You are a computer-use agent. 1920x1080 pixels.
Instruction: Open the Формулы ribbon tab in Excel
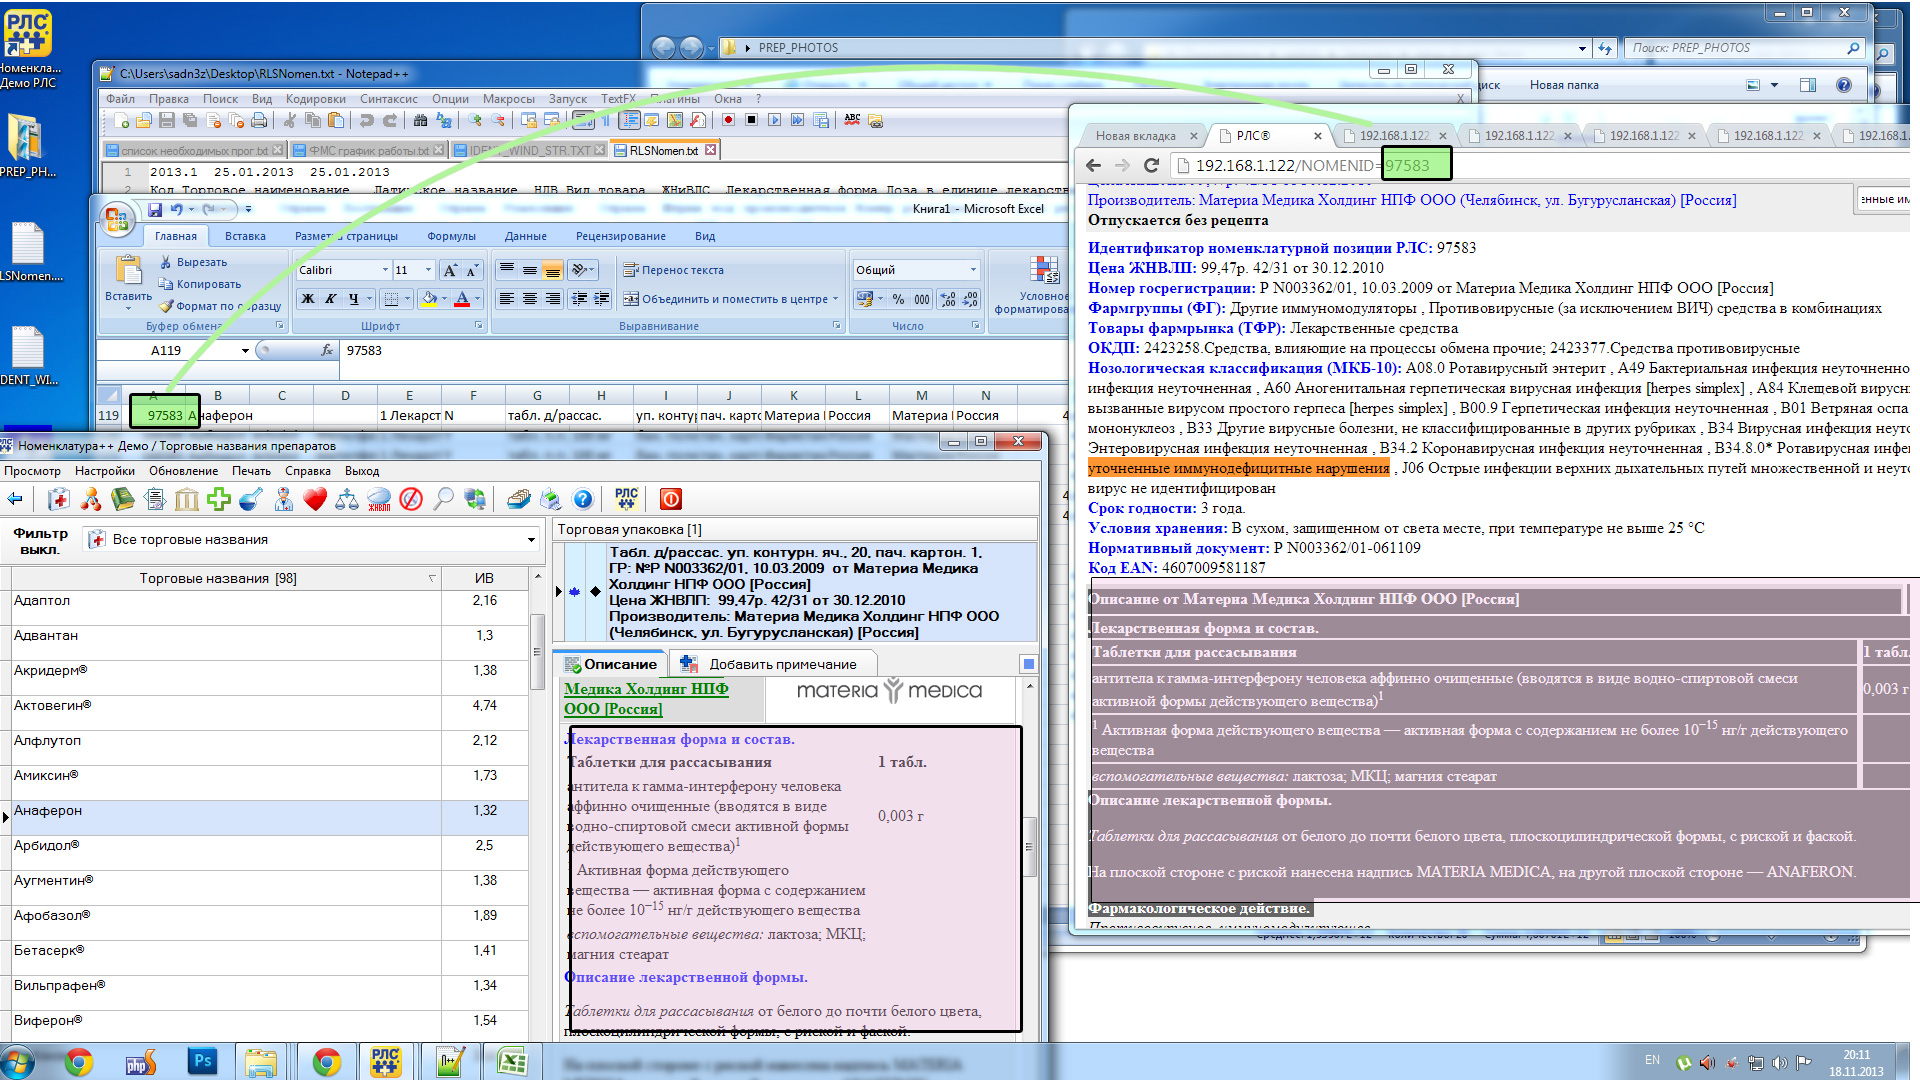pyautogui.click(x=451, y=236)
